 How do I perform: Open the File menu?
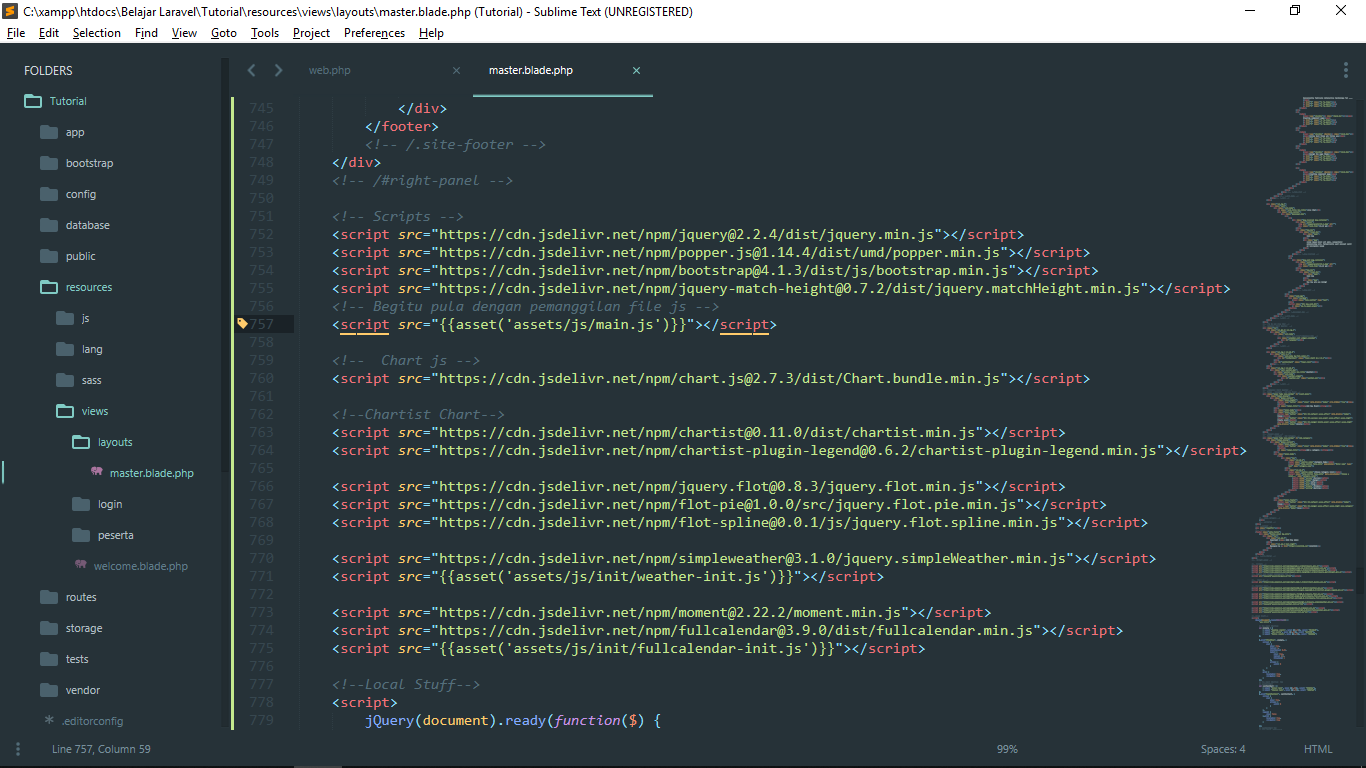click(x=16, y=33)
